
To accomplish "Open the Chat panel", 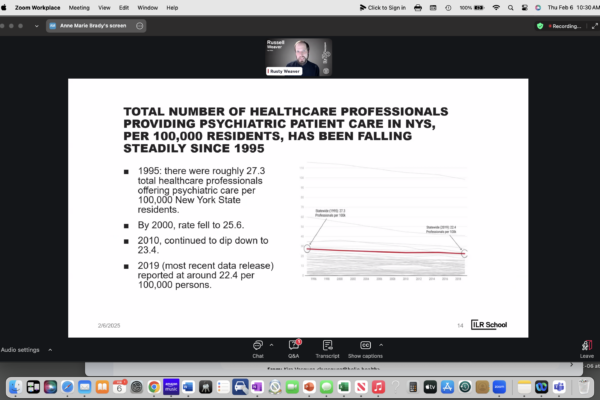I will pyautogui.click(x=258, y=346).
